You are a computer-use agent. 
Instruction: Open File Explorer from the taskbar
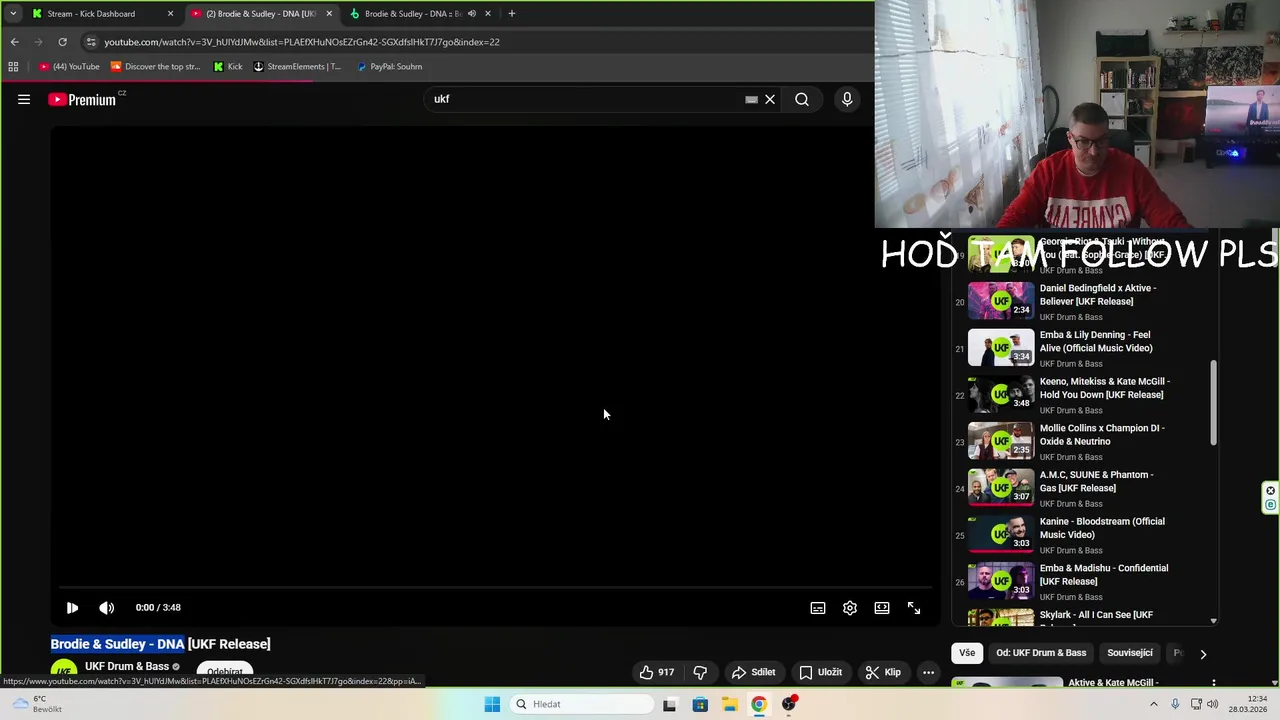point(730,704)
